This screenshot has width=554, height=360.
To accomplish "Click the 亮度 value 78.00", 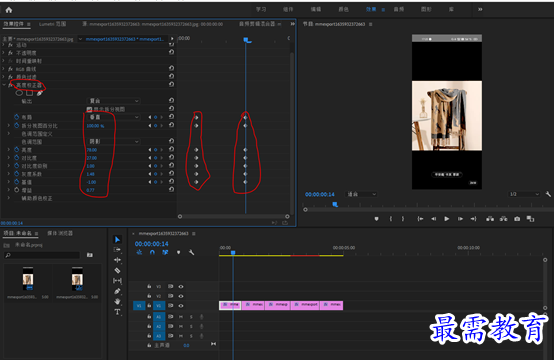I will 92,150.
